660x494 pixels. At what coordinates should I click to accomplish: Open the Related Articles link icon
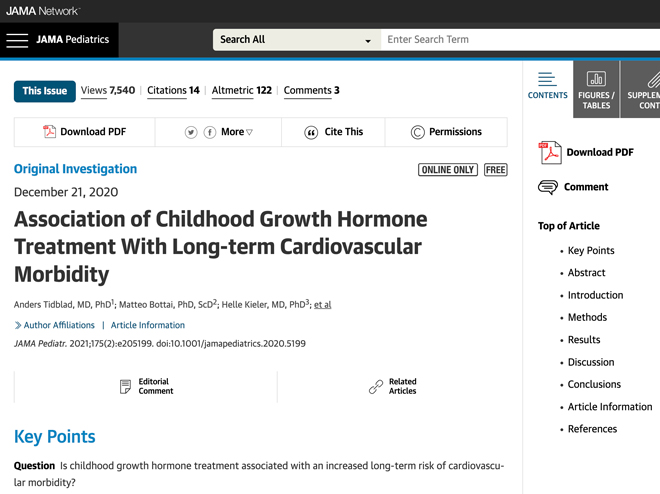click(375, 387)
